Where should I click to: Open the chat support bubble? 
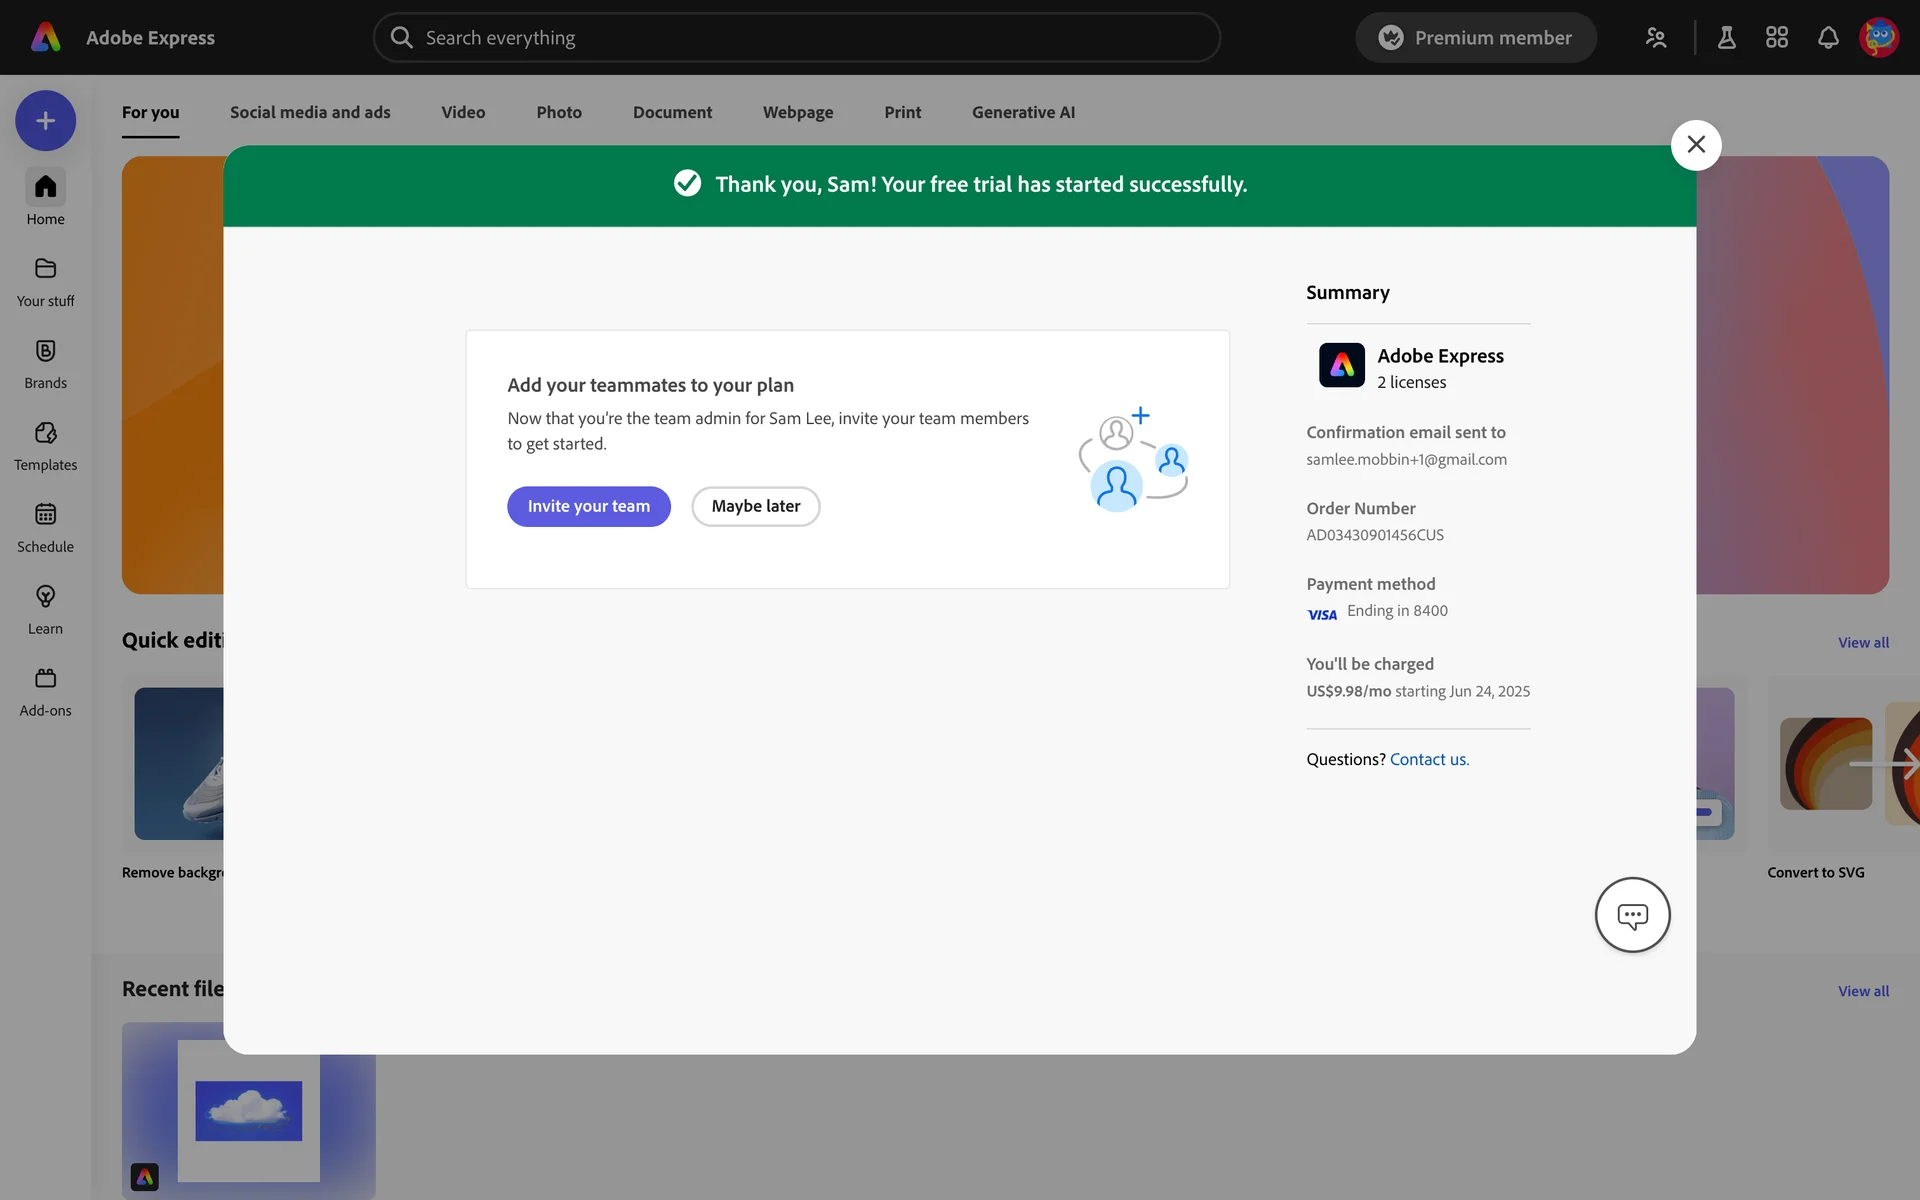click(1632, 915)
